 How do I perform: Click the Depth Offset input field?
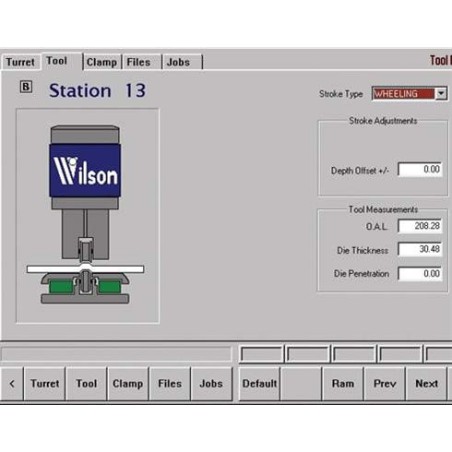pyautogui.click(x=420, y=169)
